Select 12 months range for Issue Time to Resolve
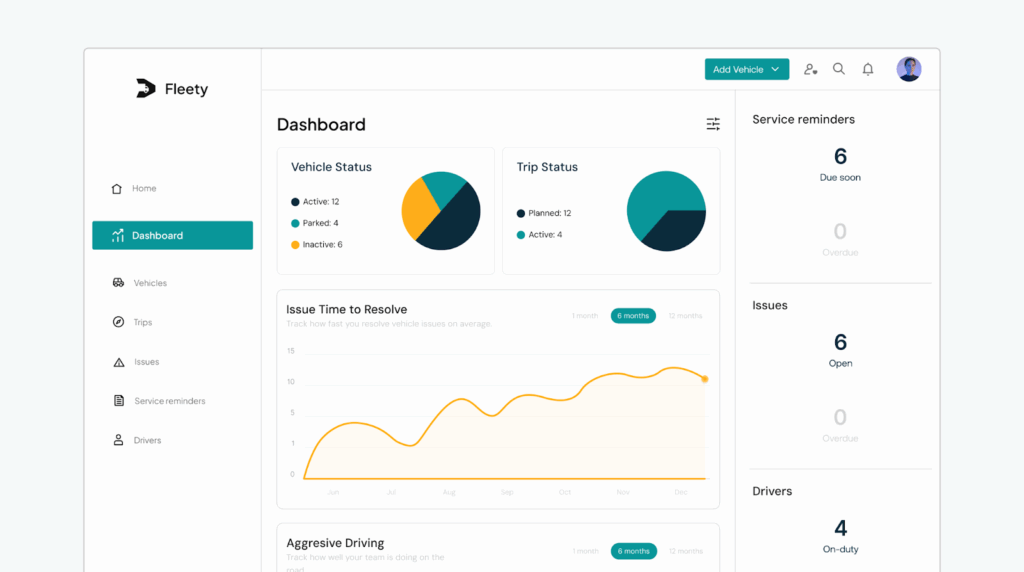1024x572 pixels. pyautogui.click(x=685, y=316)
